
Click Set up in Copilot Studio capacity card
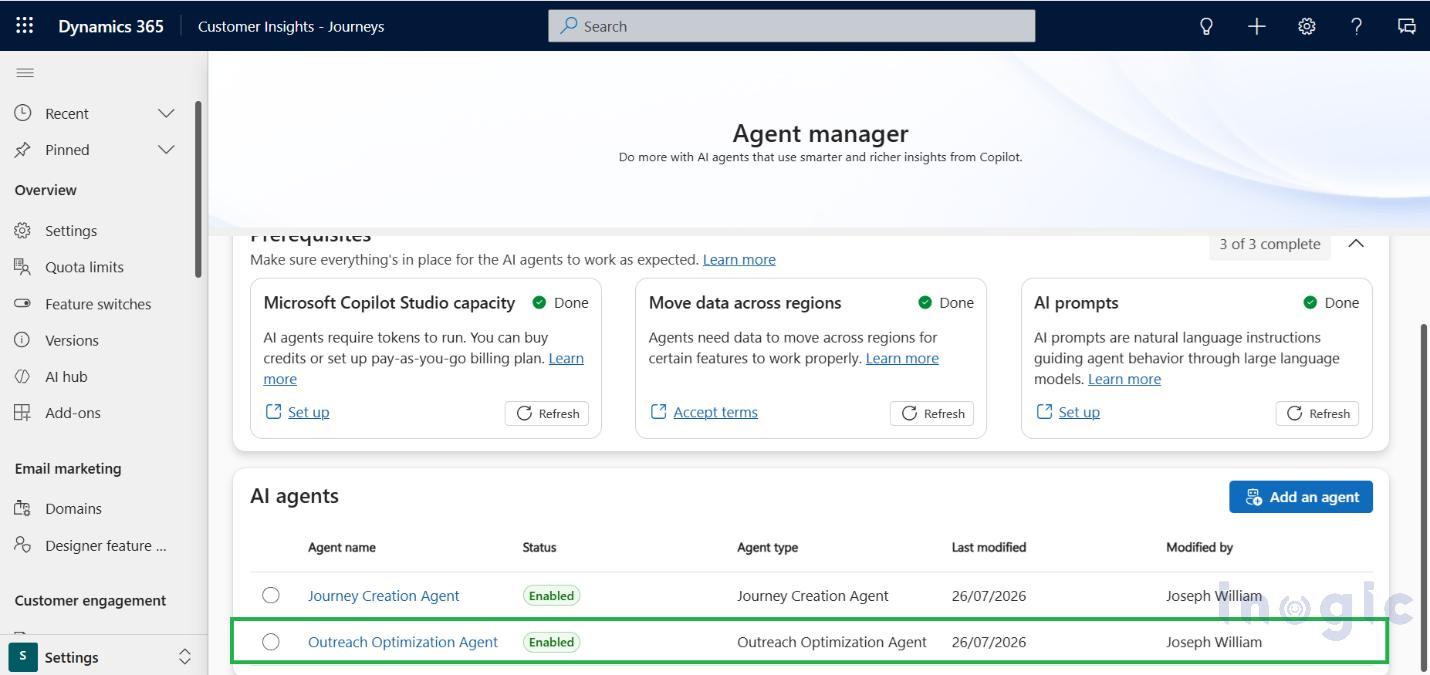click(x=309, y=412)
